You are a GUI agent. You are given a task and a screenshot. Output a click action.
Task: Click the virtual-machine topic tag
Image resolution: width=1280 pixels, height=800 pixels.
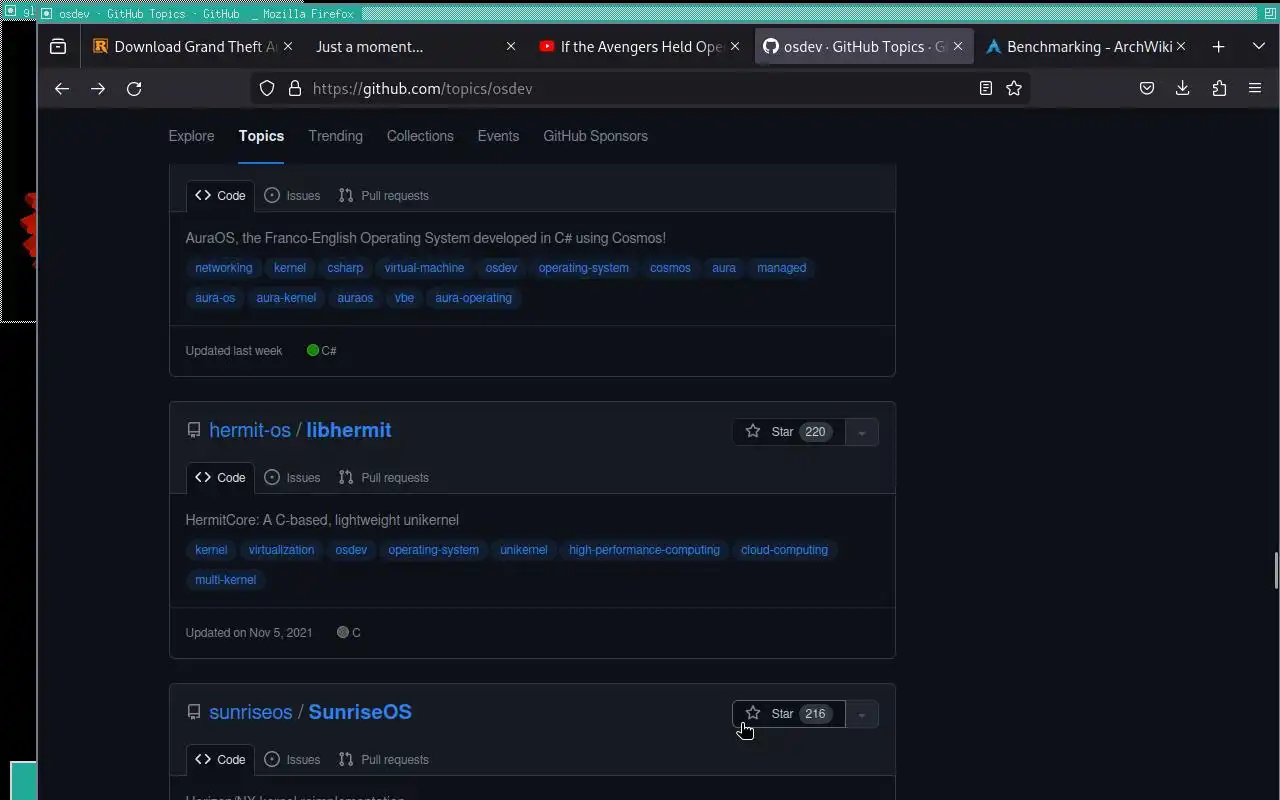tap(424, 268)
